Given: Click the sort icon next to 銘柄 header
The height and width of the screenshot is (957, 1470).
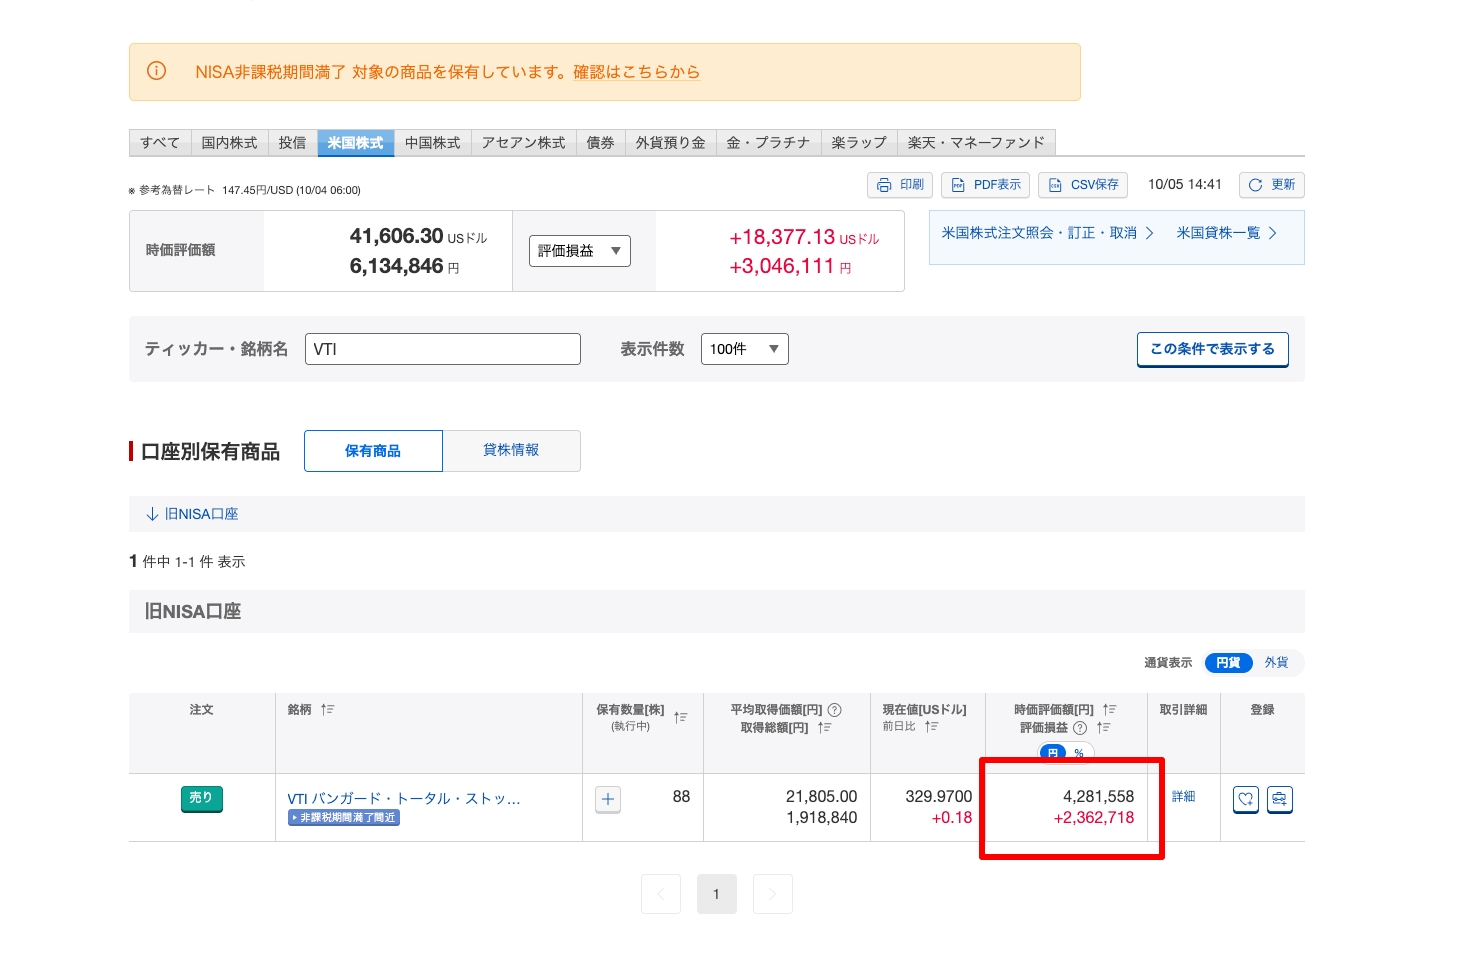Looking at the screenshot, I should tap(328, 709).
